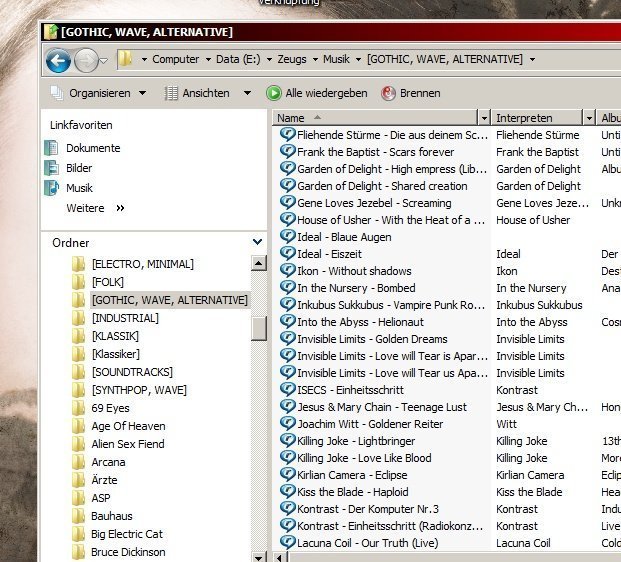The image size is (621, 562).
Task: Navigate to Data (E:) breadcrumb
Action: point(238,59)
